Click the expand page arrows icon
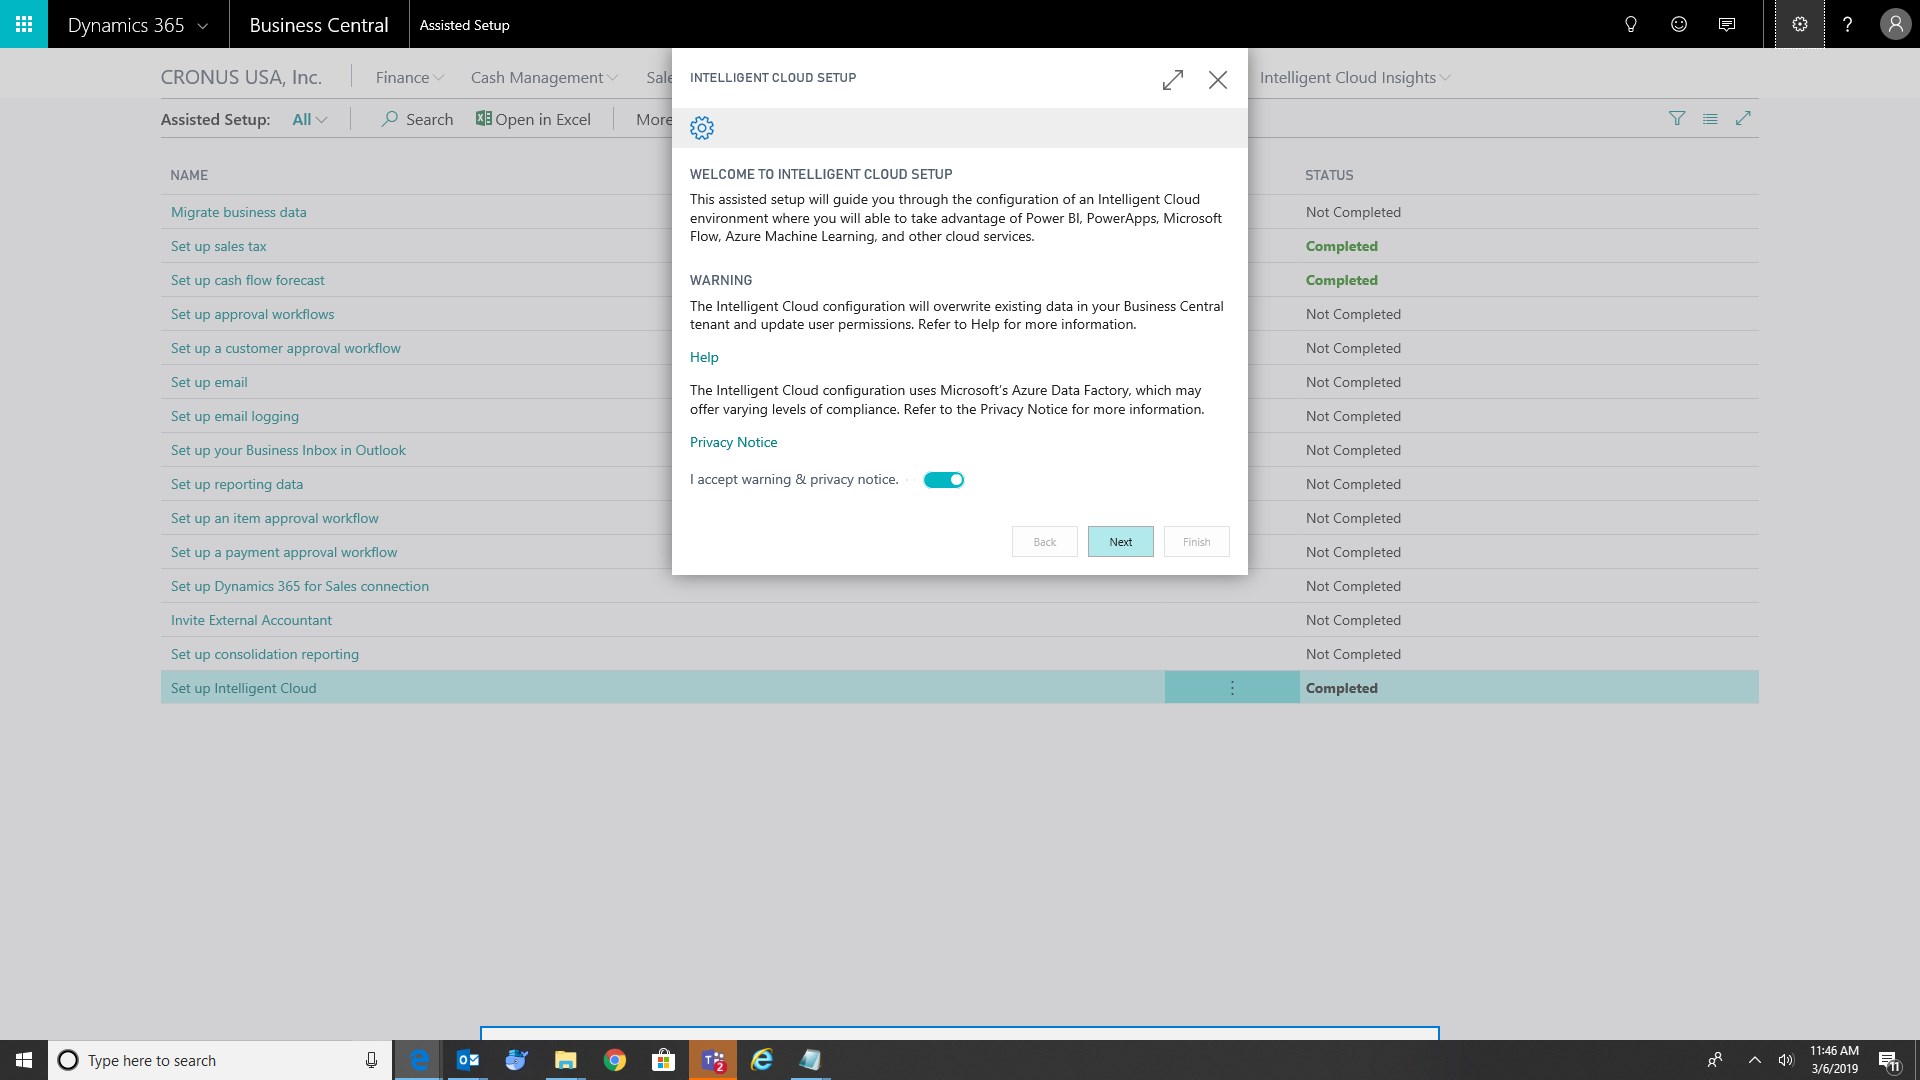Image resolution: width=1920 pixels, height=1080 pixels. [x=1743, y=118]
